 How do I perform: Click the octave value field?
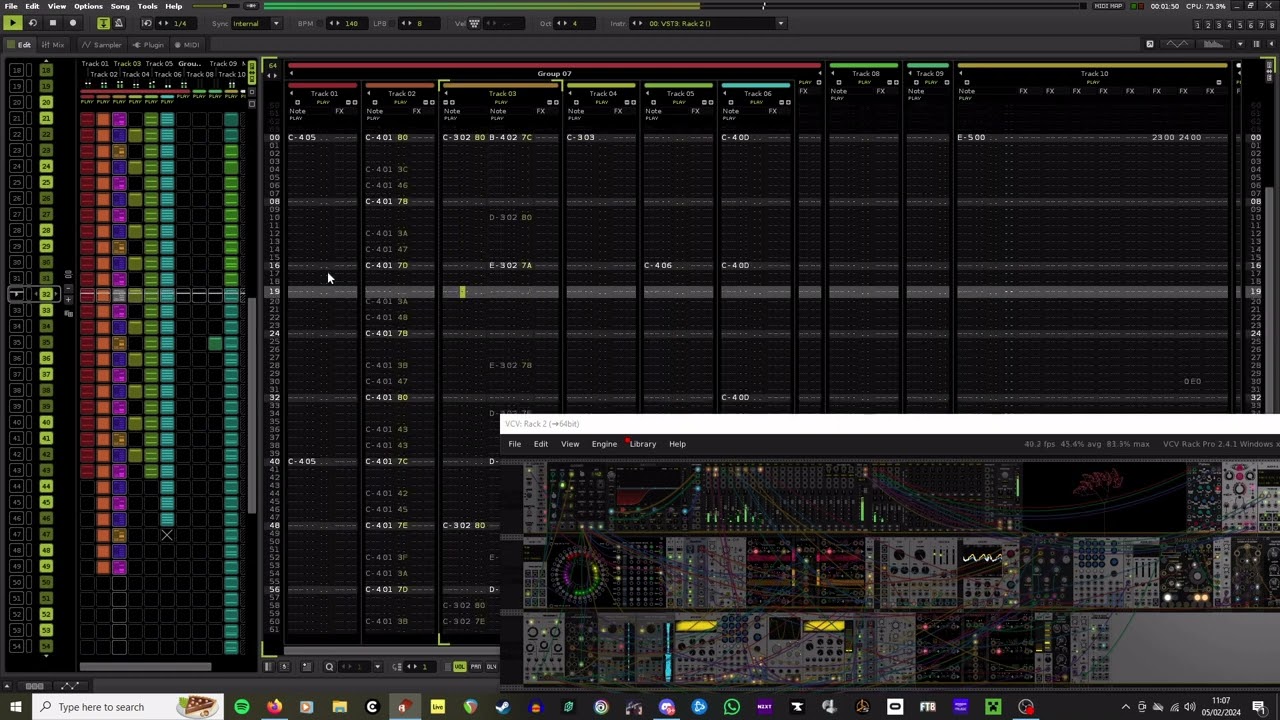(574, 23)
